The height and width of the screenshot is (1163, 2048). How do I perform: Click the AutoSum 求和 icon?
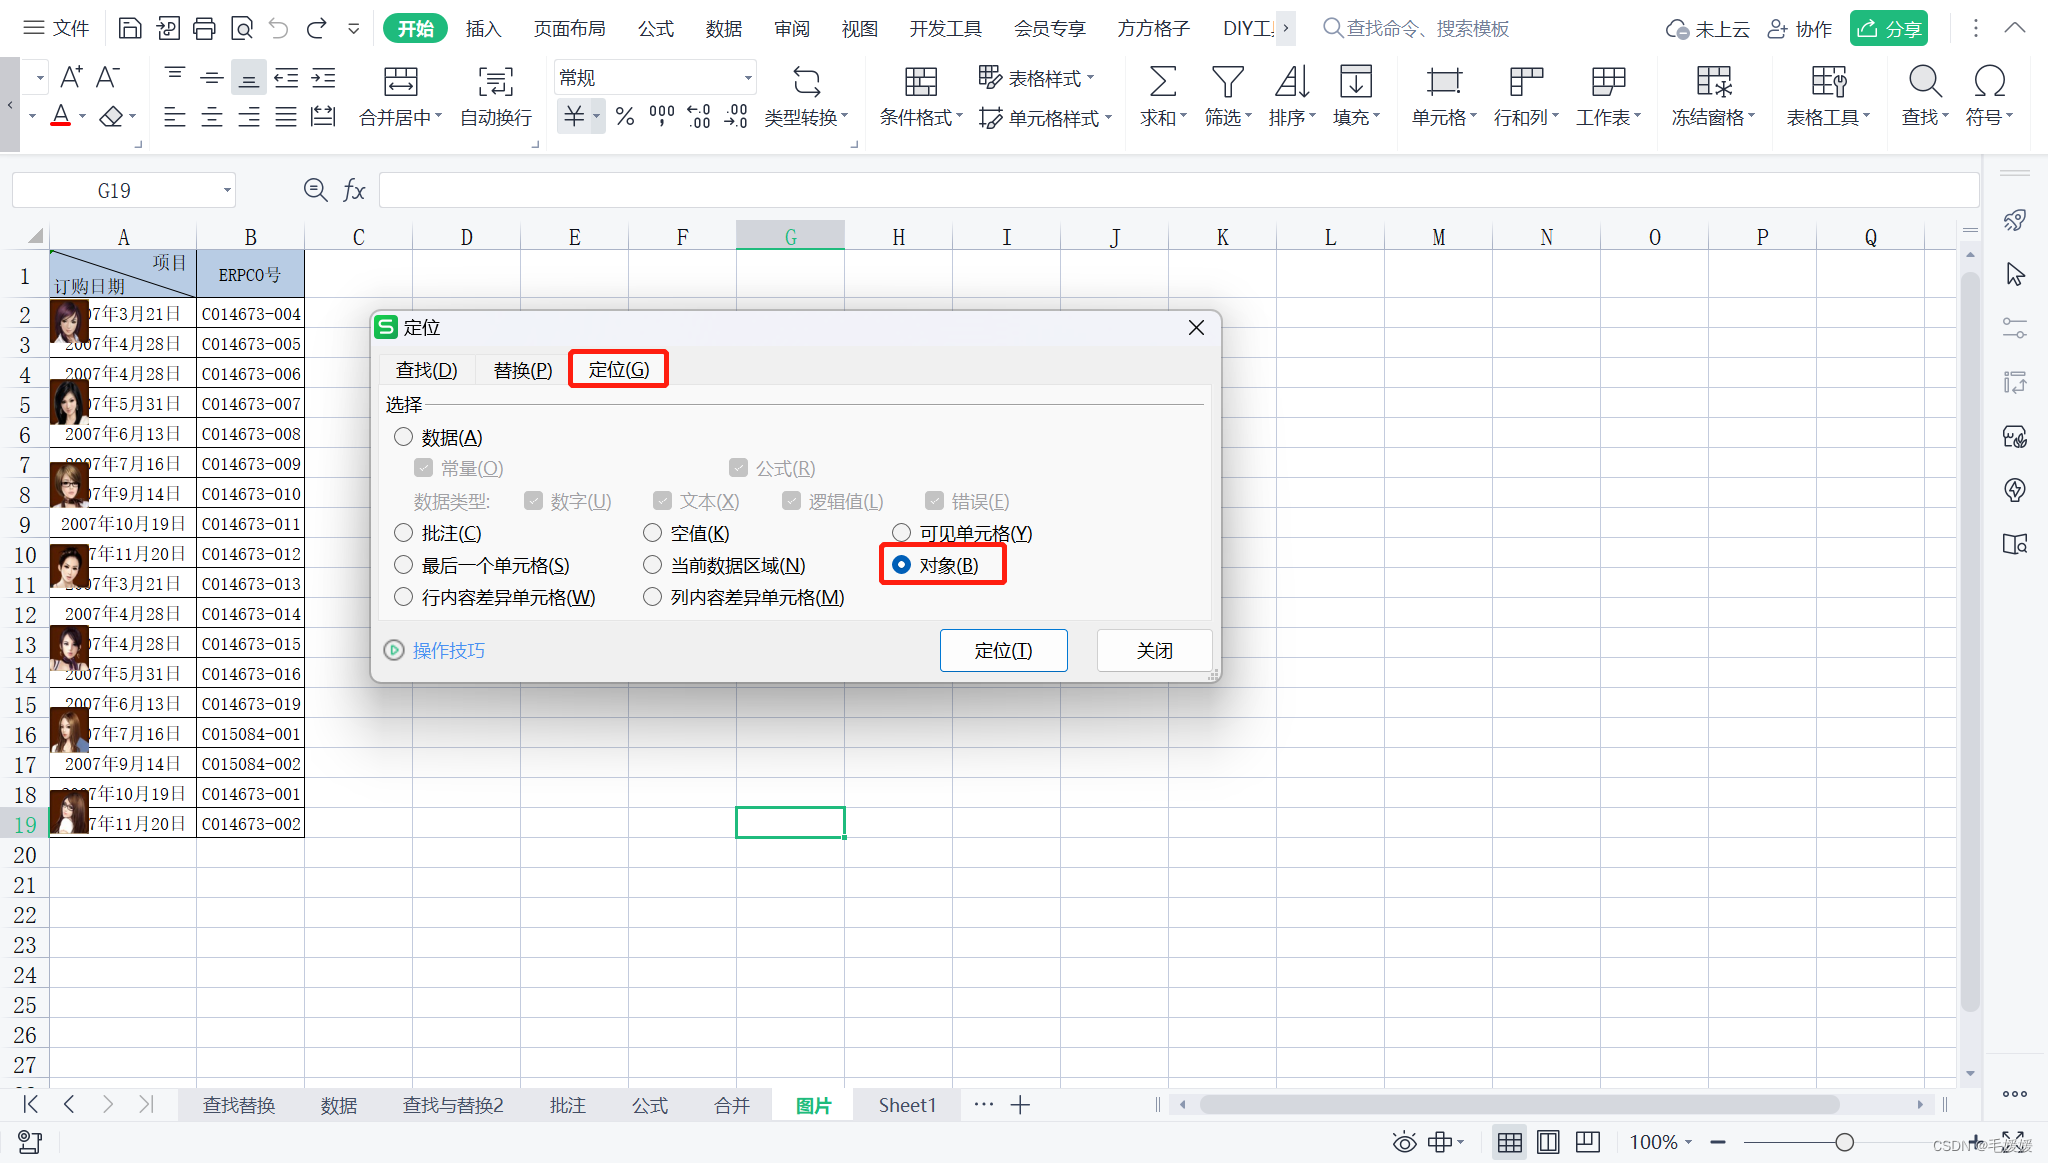click(1162, 82)
